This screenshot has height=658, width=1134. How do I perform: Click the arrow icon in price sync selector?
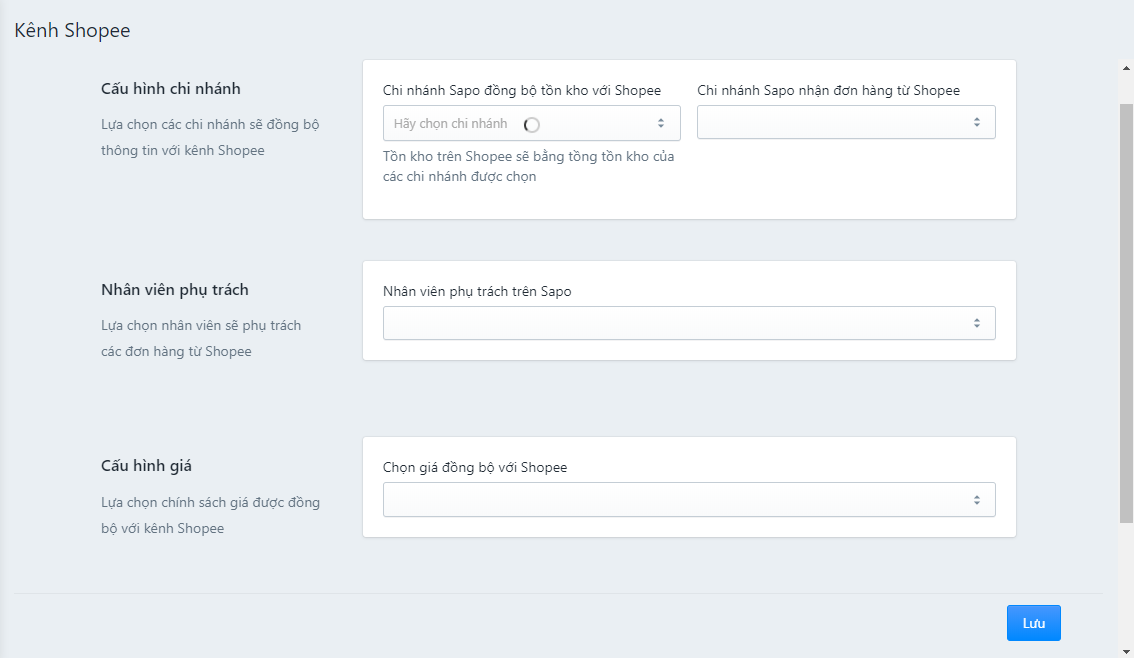coord(977,500)
